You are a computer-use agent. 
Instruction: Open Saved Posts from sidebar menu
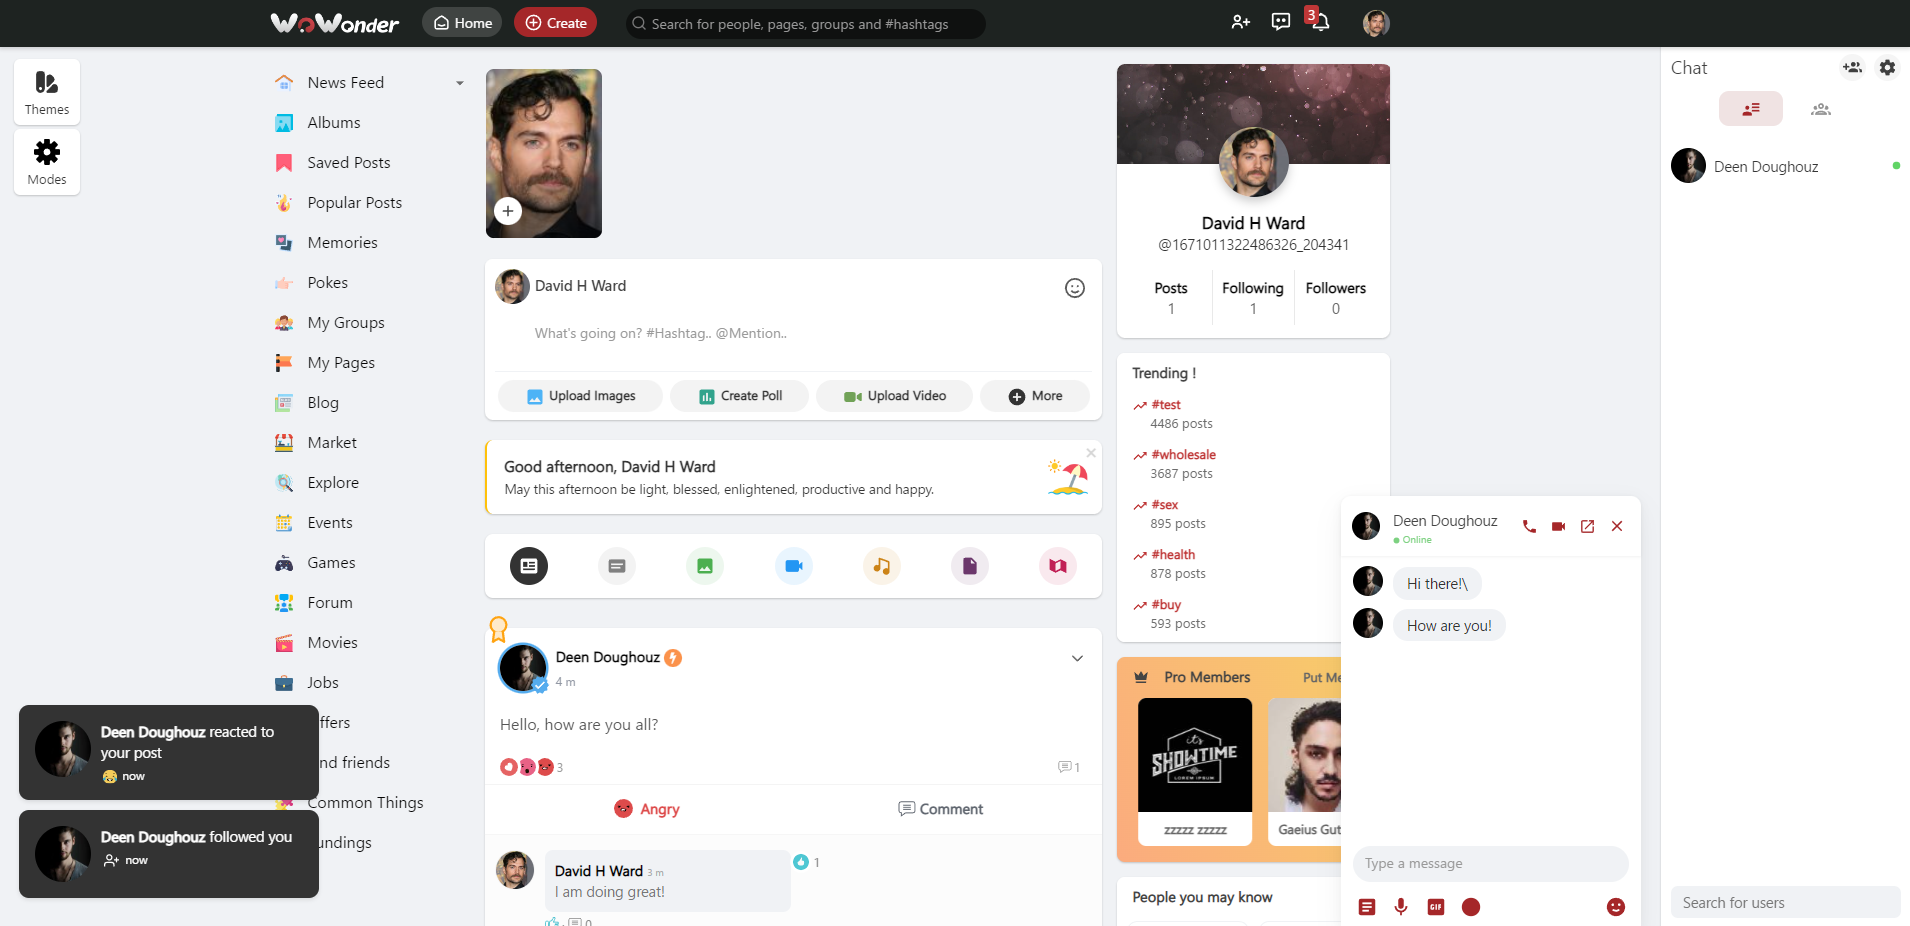click(x=348, y=163)
